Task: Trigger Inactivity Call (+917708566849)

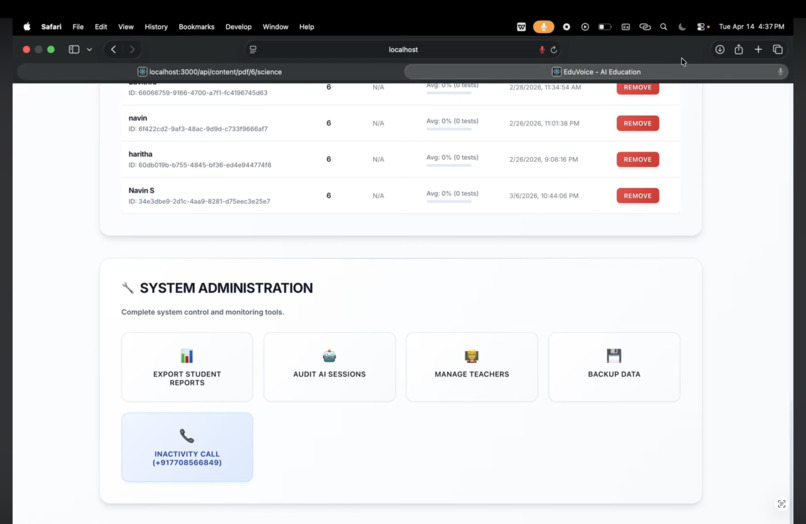Action: point(187,447)
